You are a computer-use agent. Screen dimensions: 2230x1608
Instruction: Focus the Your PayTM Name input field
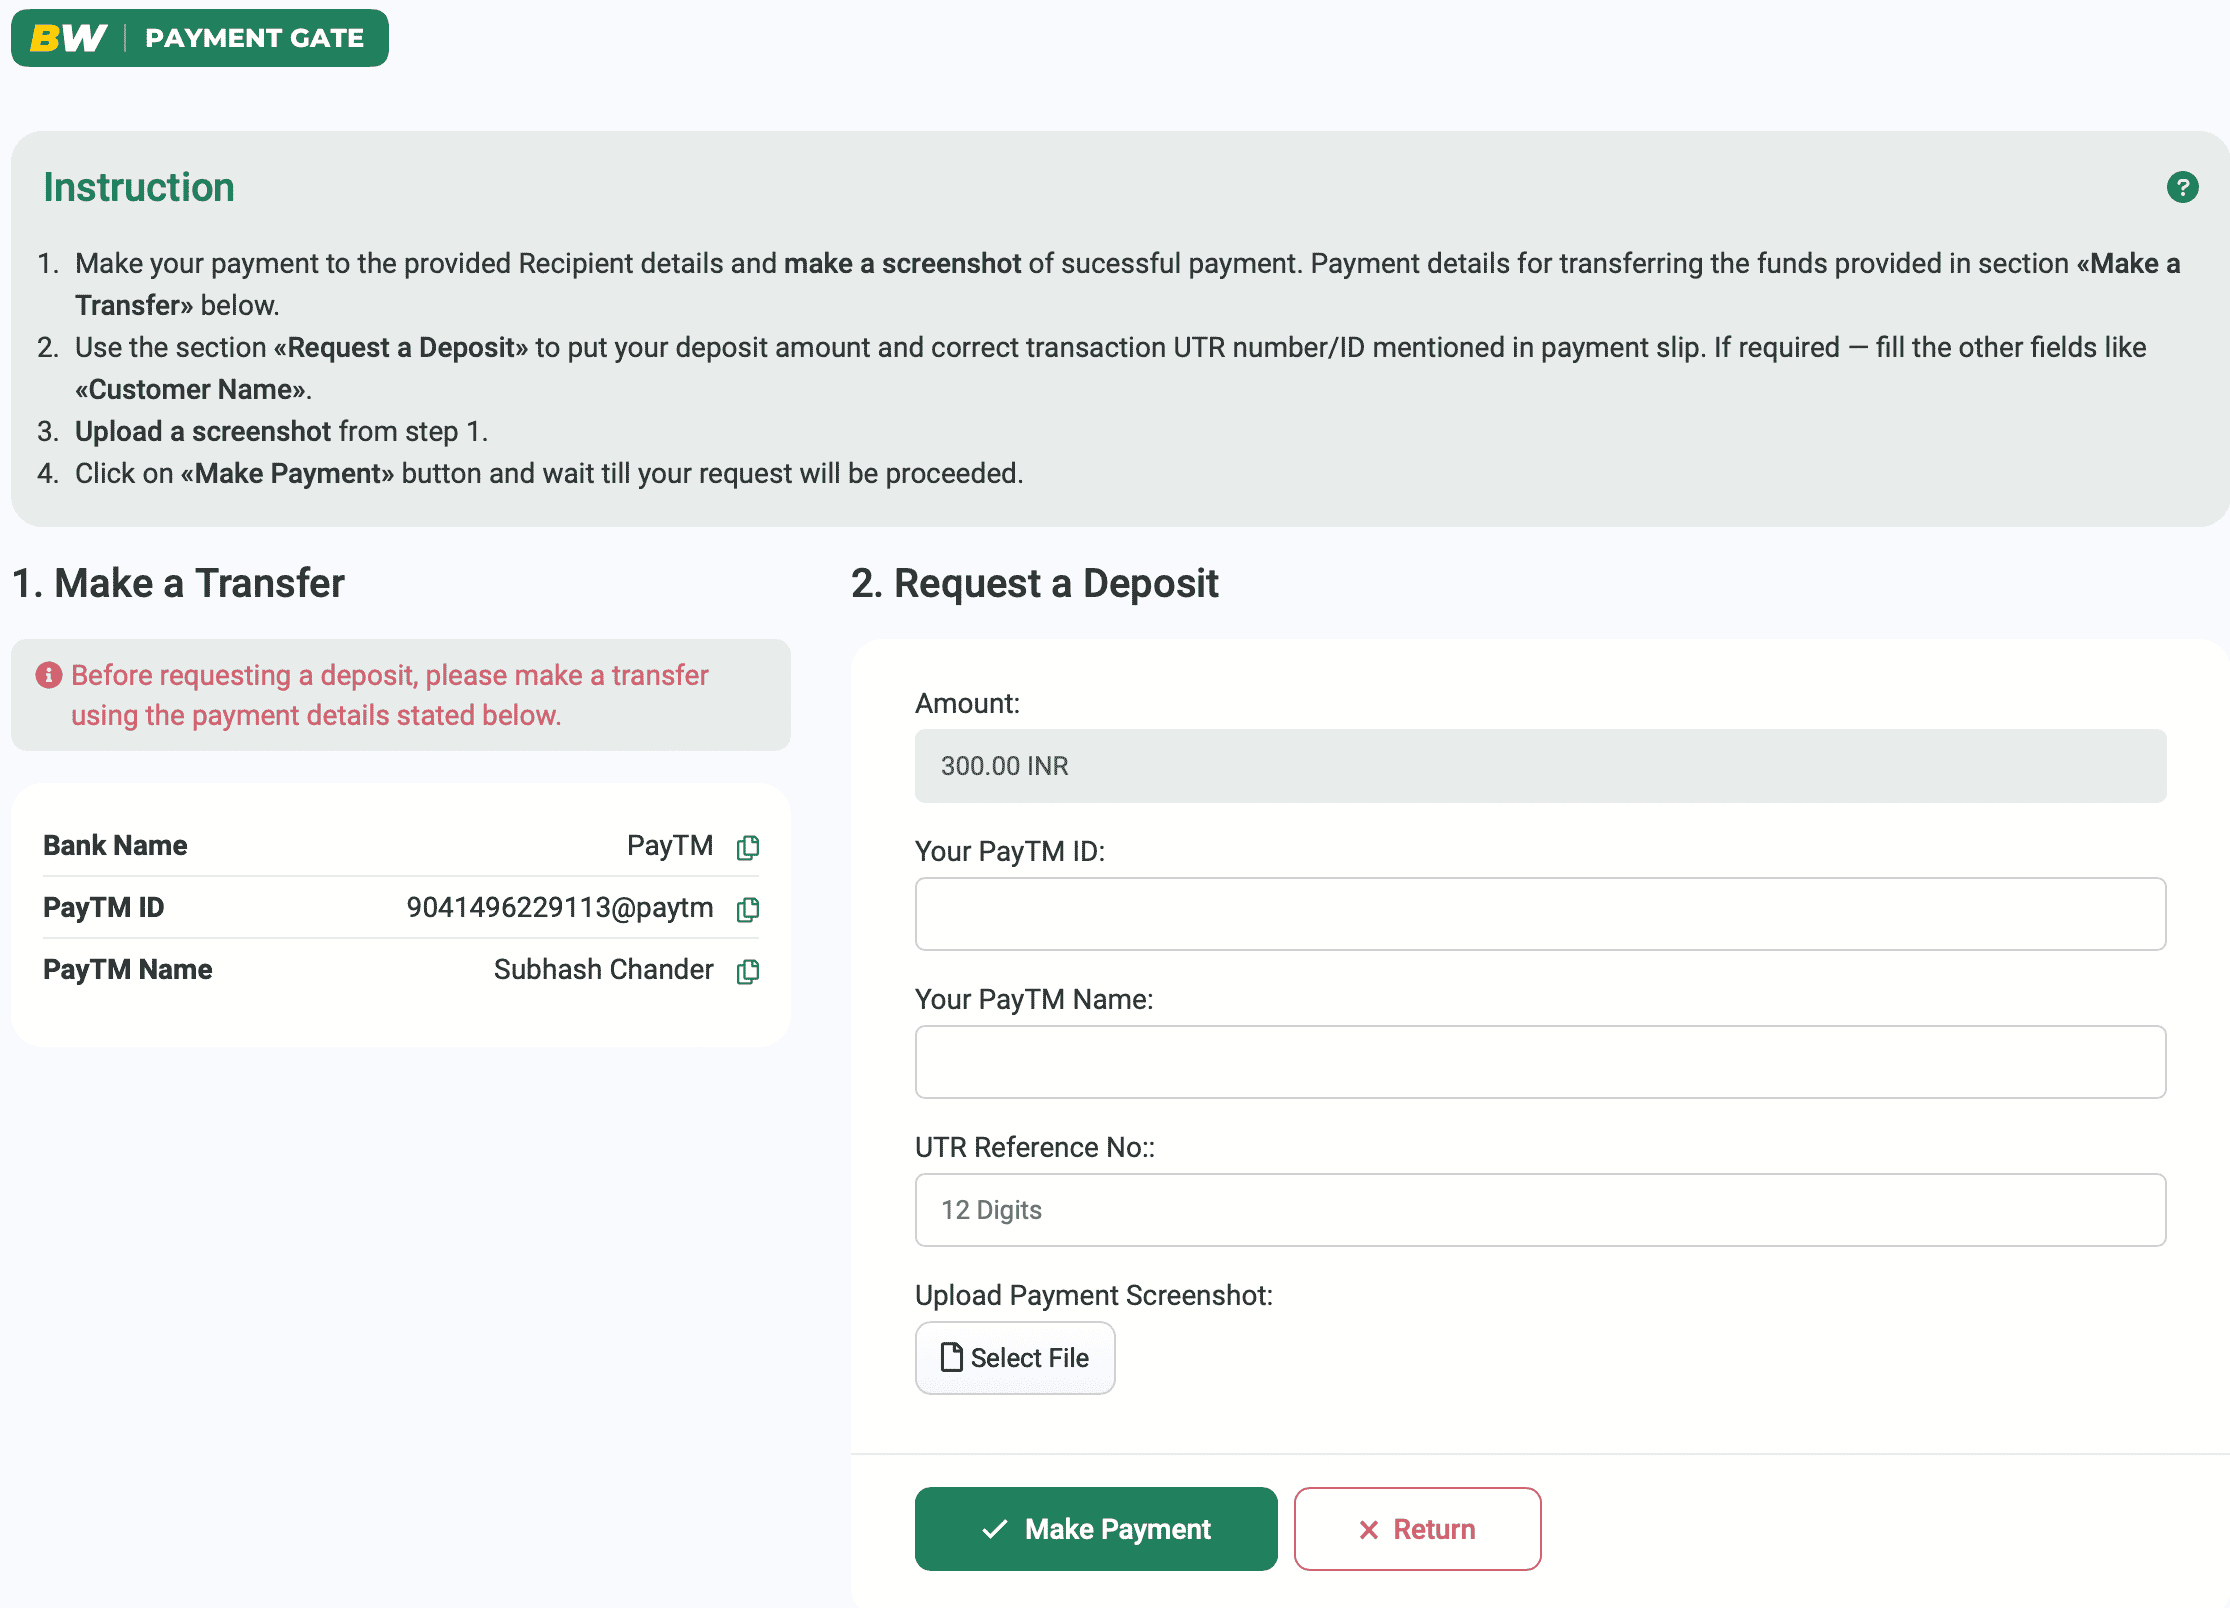[x=1540, y=1062]
